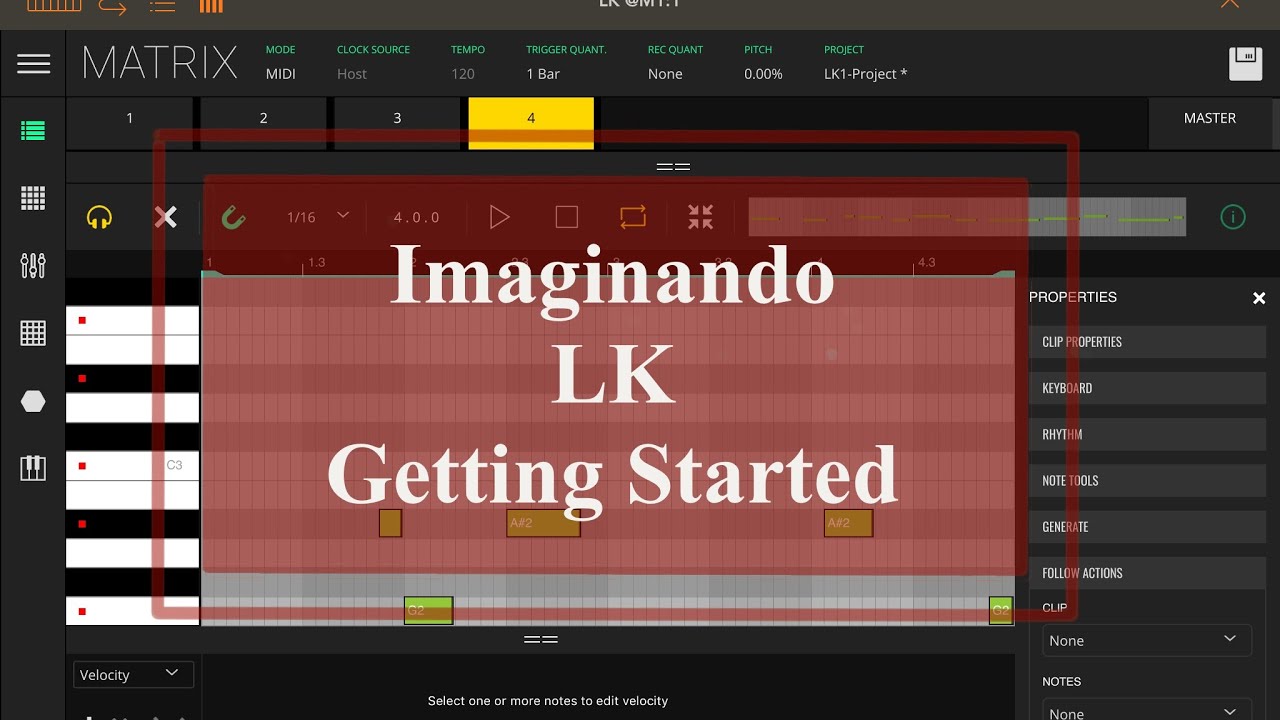Expand the Generate section
Image resolution: width=1280 pixels, height=720 pixels.
tap(1147, 526)
